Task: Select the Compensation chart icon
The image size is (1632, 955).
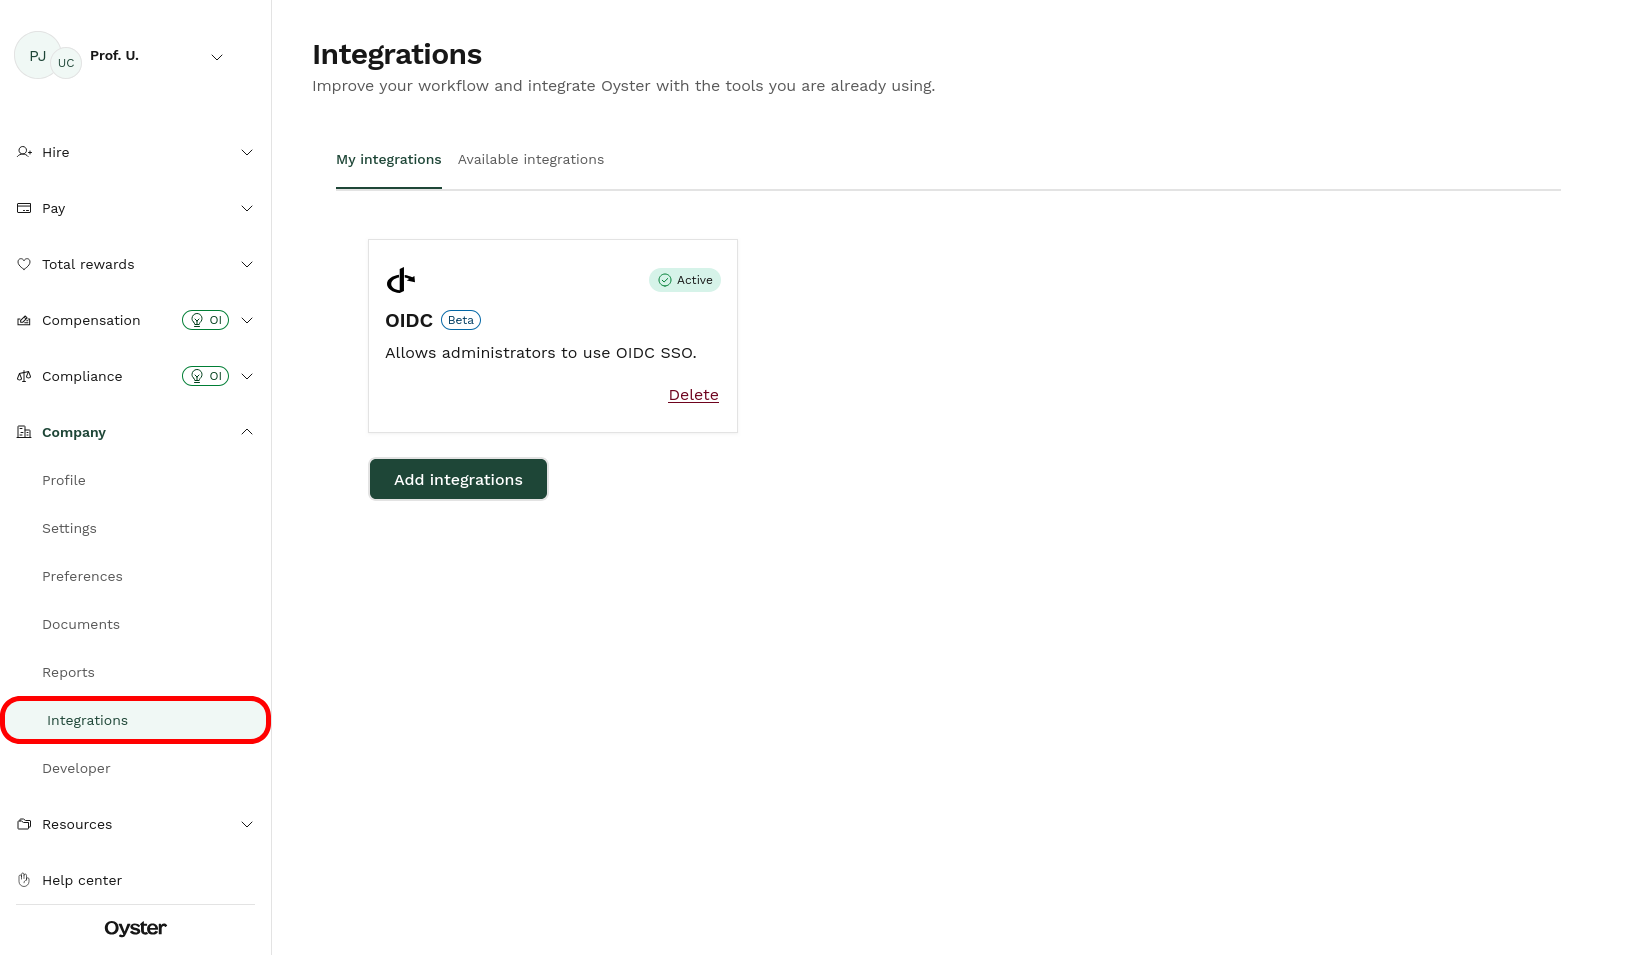Action: coord(24,320)
